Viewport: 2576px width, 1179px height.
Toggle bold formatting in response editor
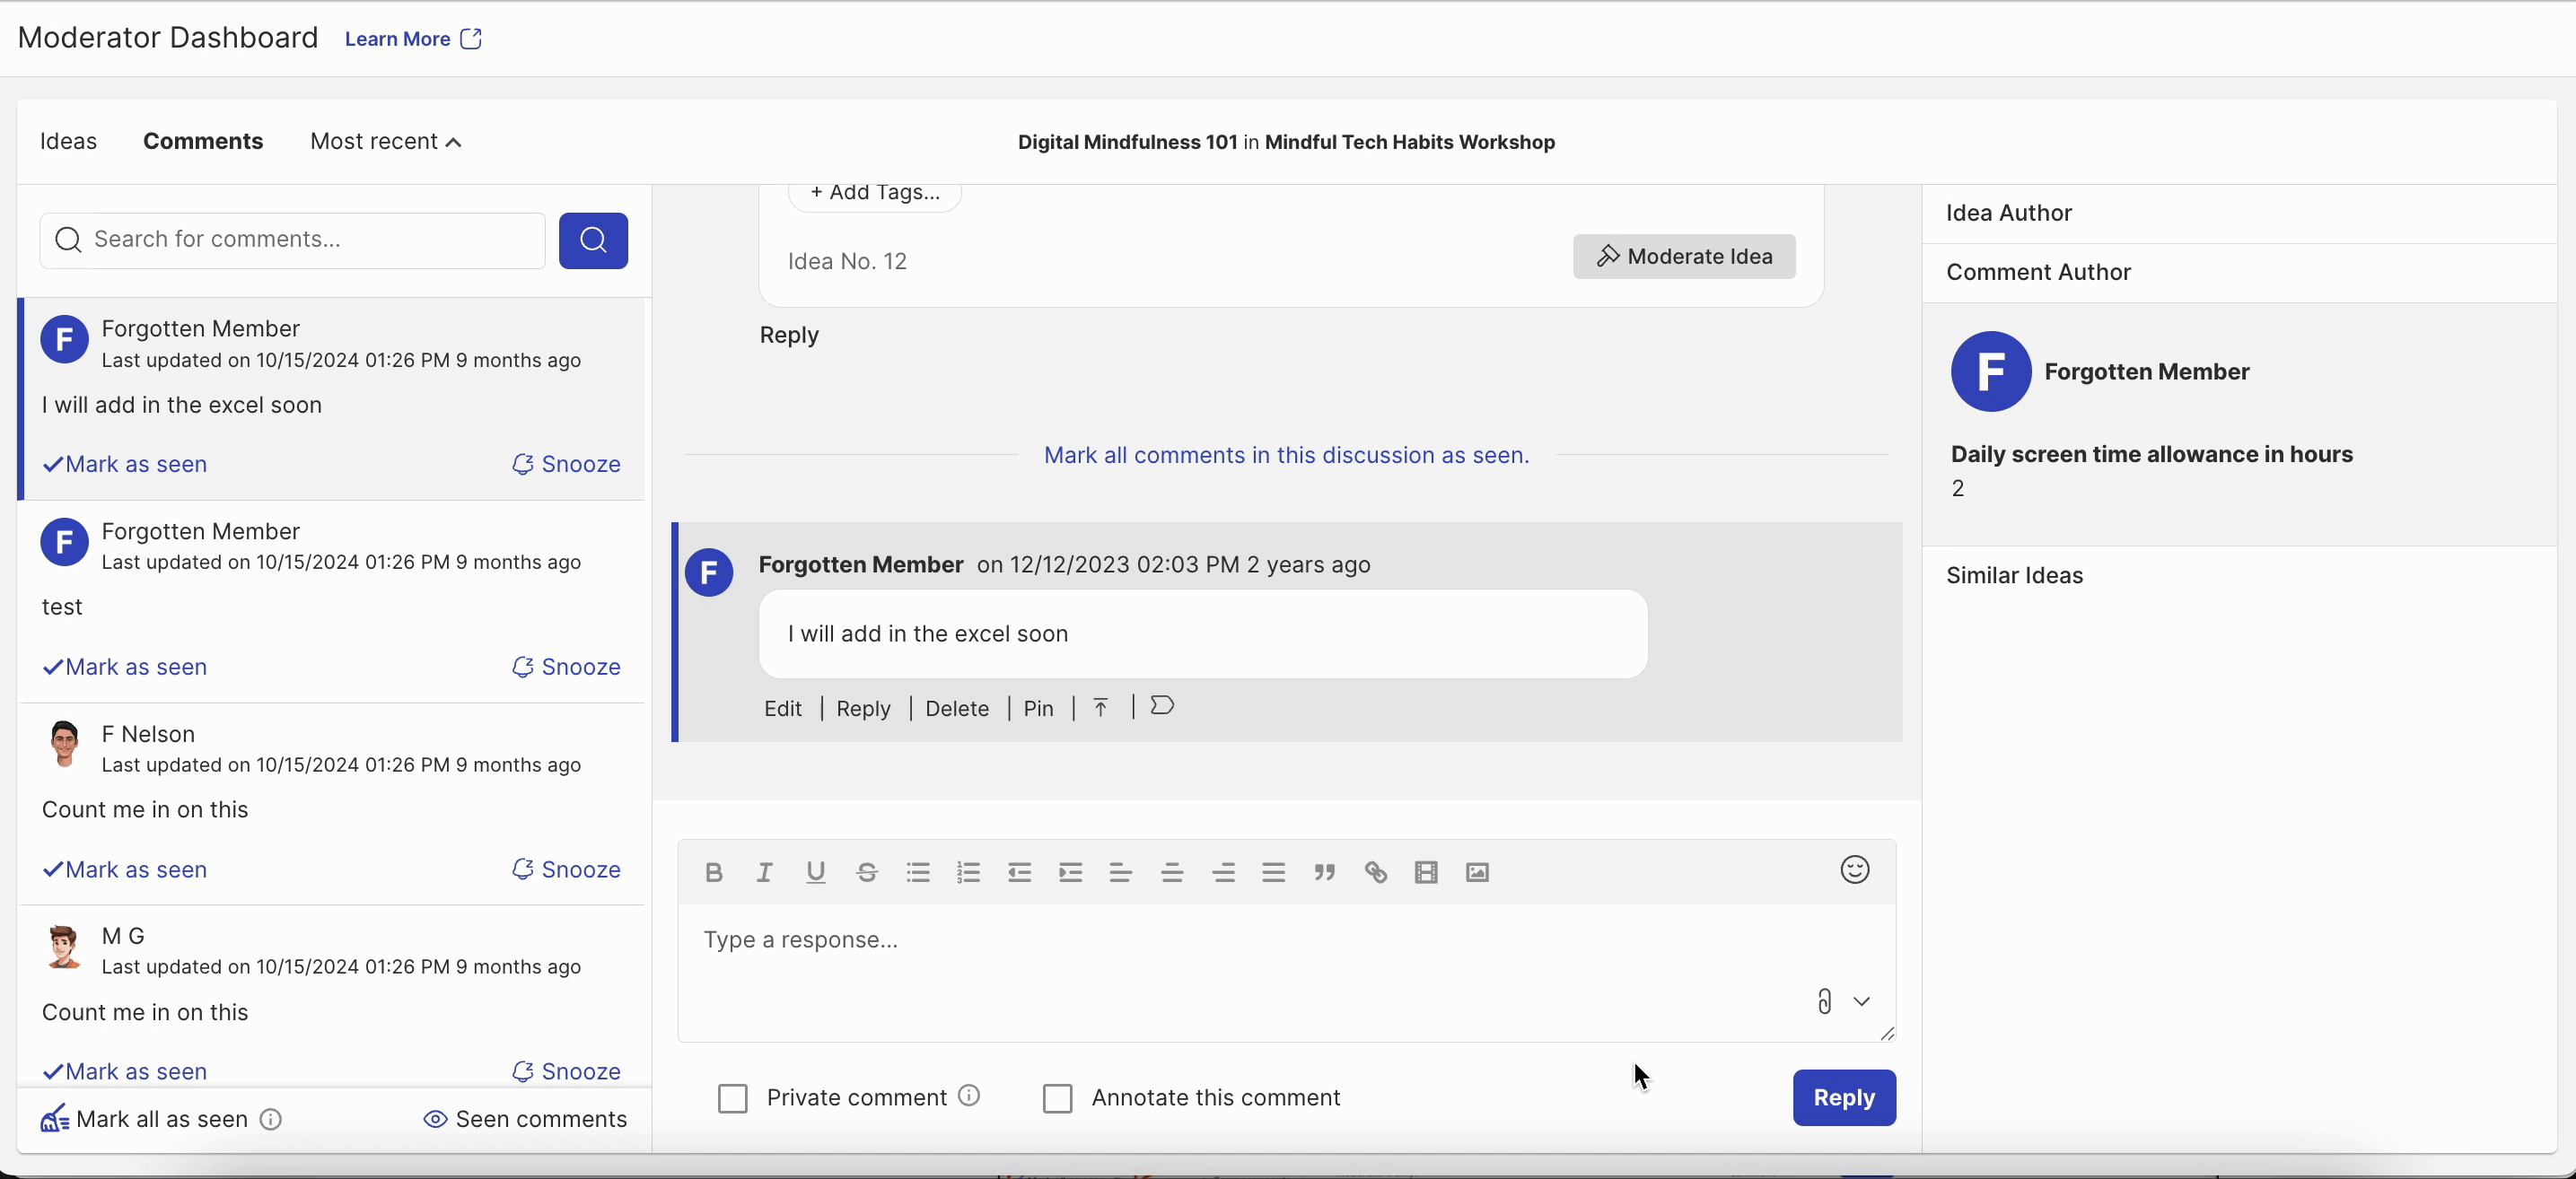point(713,872)
